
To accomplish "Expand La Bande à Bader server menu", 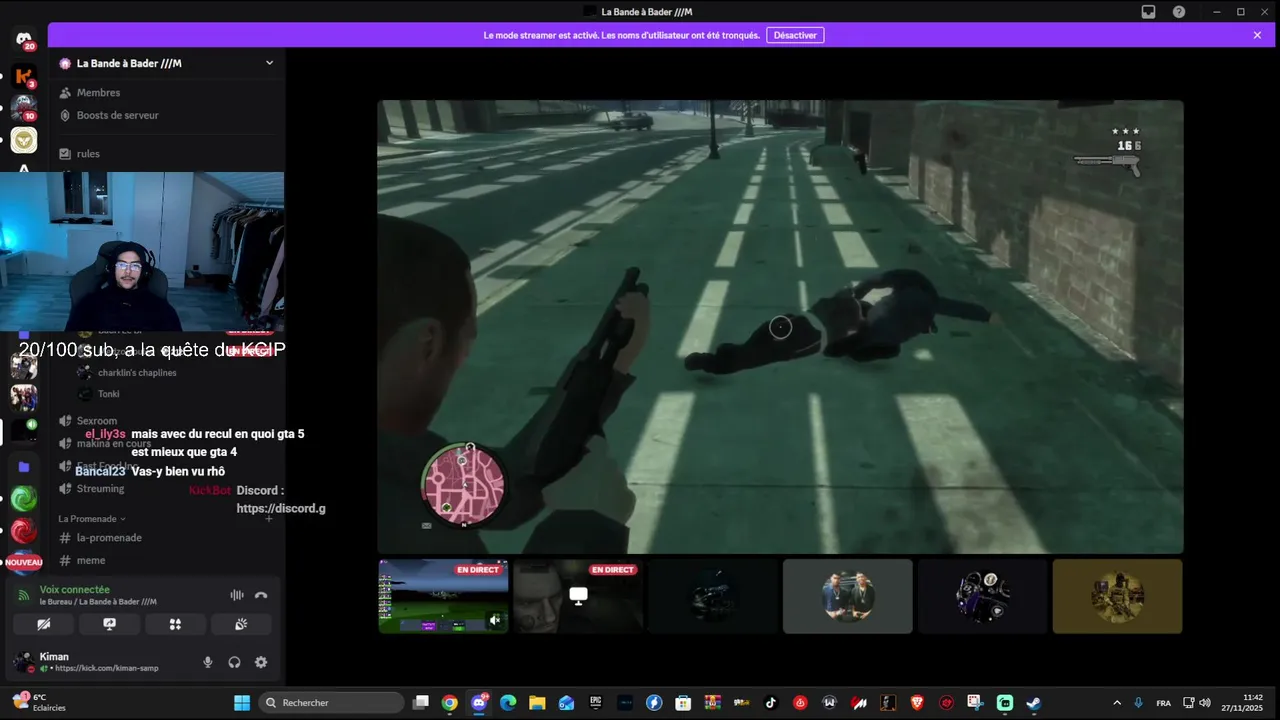I will coord(269,63).
